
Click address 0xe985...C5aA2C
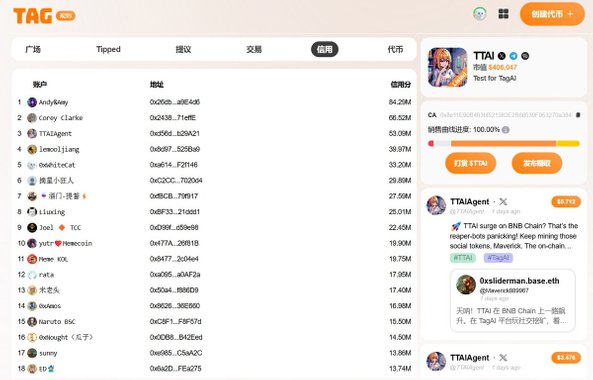(x=176, y=353)
